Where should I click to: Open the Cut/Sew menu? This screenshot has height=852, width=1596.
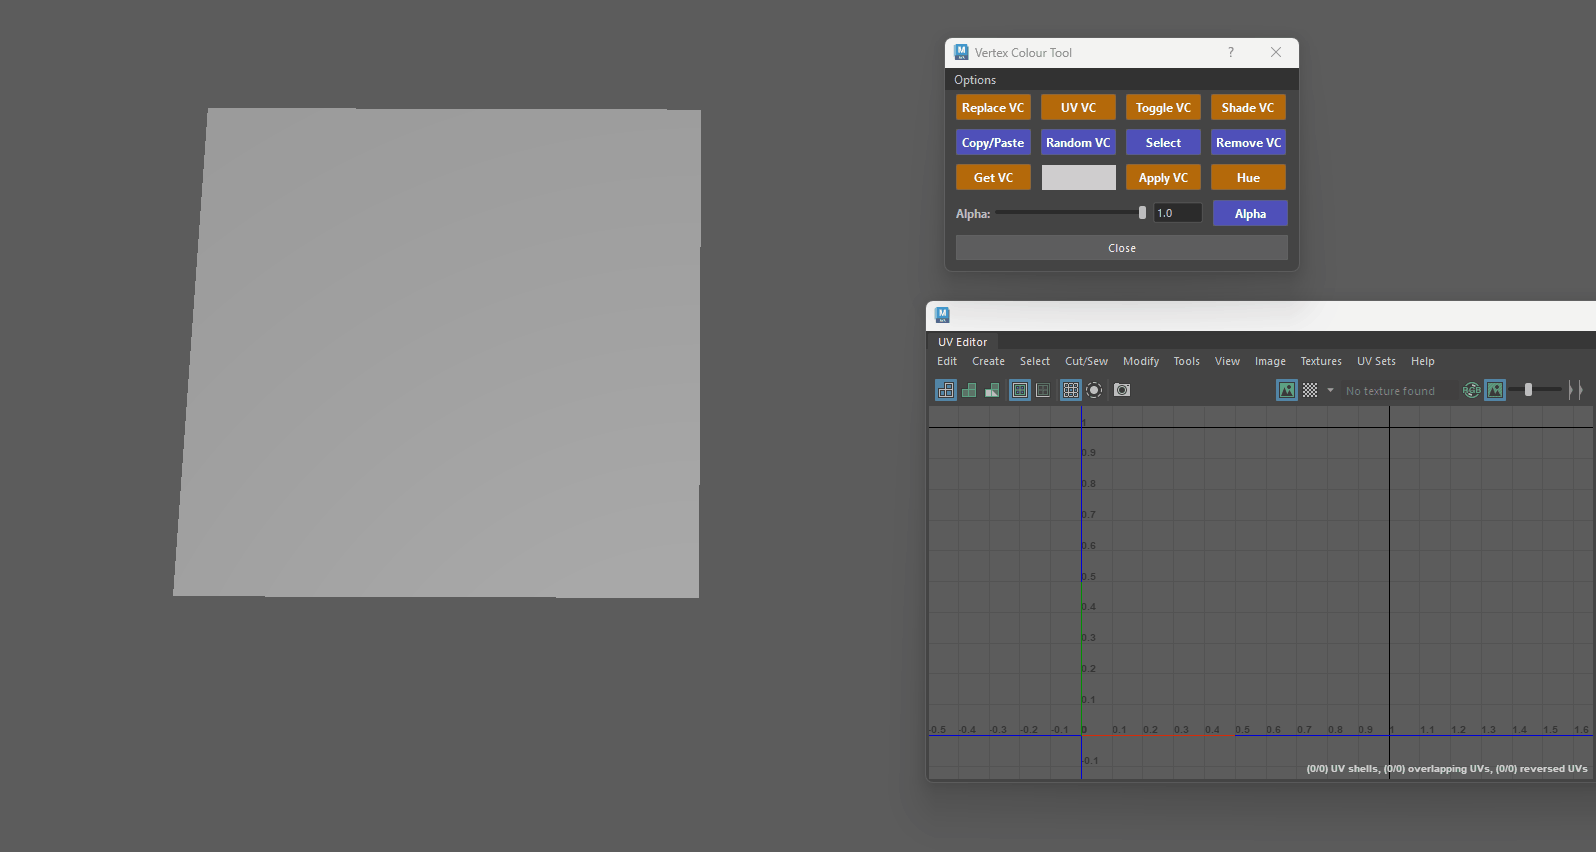click(x=1086, y=361)
